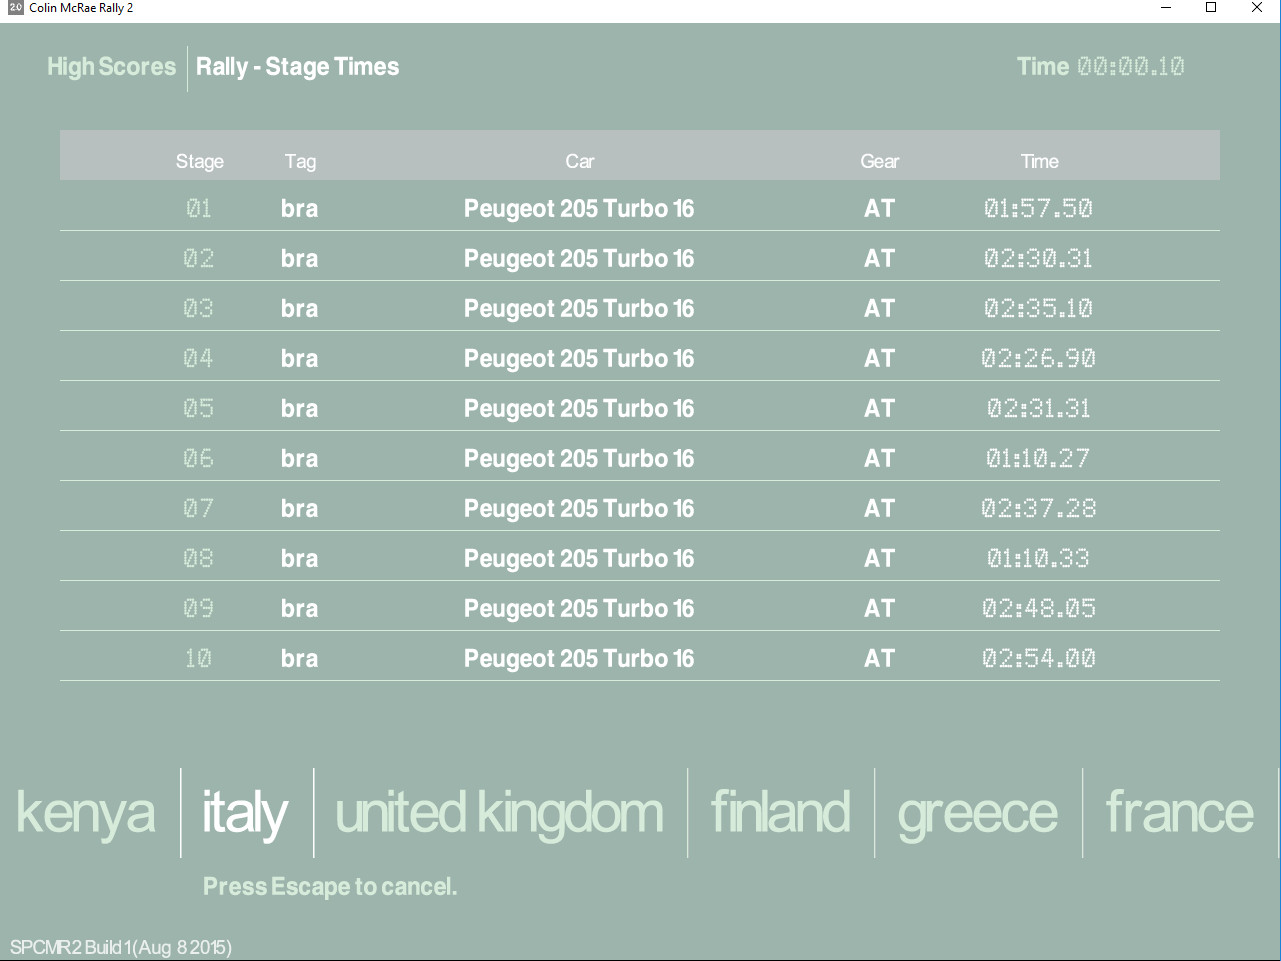Click the Tag column header
Screen dimensions: 1281x961
tap(300, 161)
